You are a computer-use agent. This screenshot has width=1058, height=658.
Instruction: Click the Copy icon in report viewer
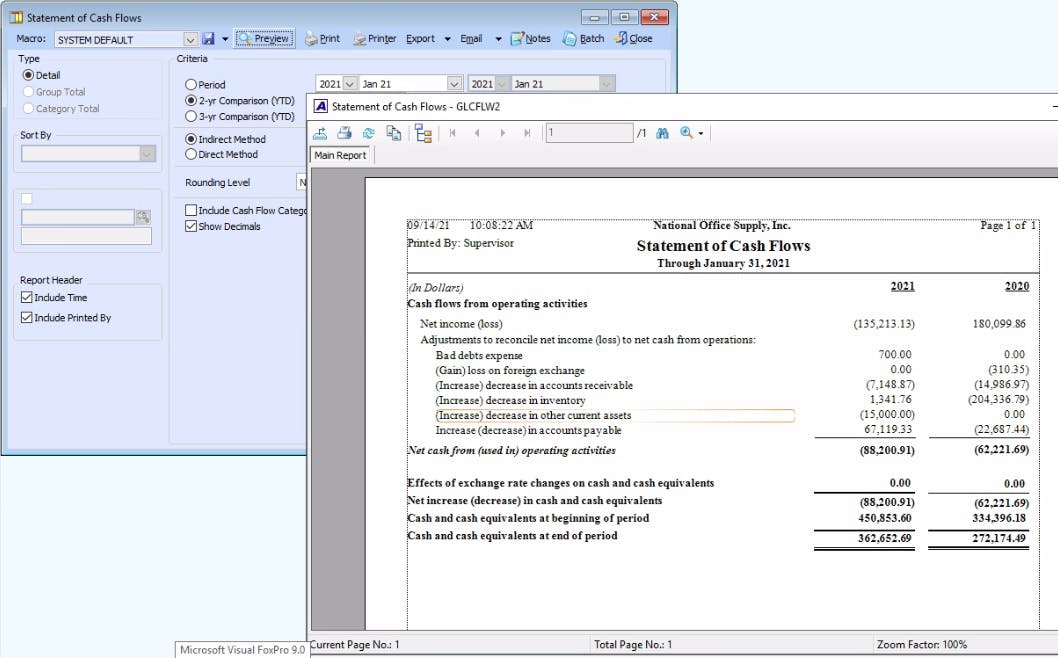coord(393,134)
